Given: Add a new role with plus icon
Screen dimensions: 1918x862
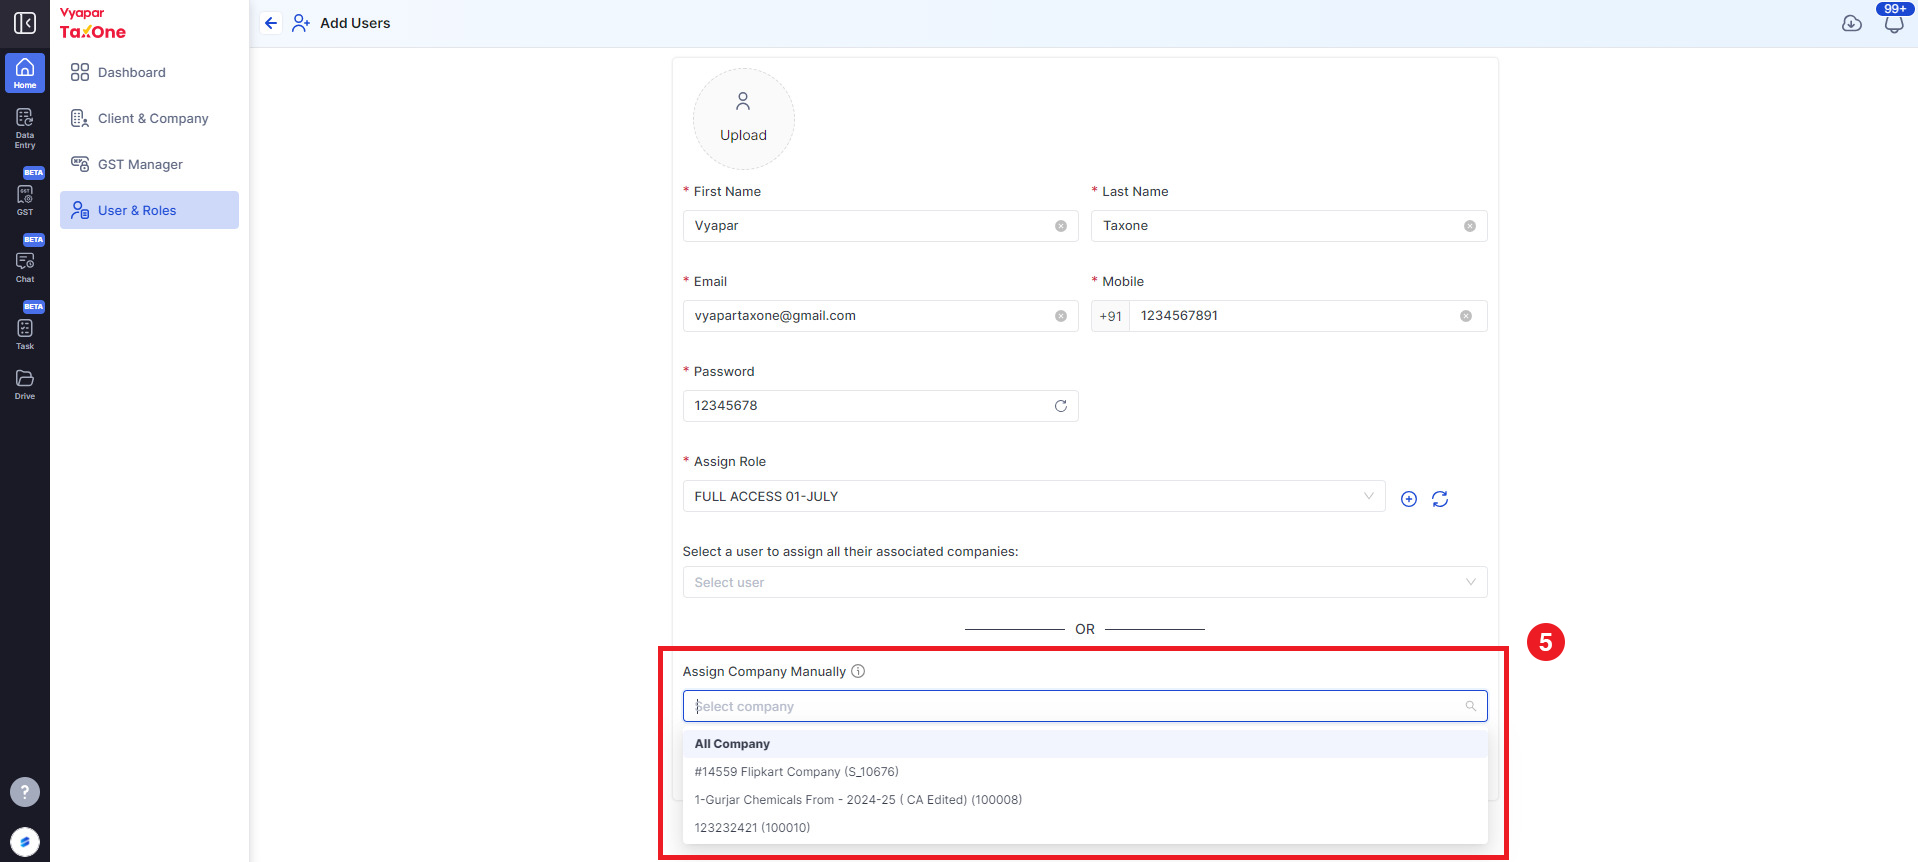Looking at the screenshot, I should pyautogui.click(x=1409, y=499).
